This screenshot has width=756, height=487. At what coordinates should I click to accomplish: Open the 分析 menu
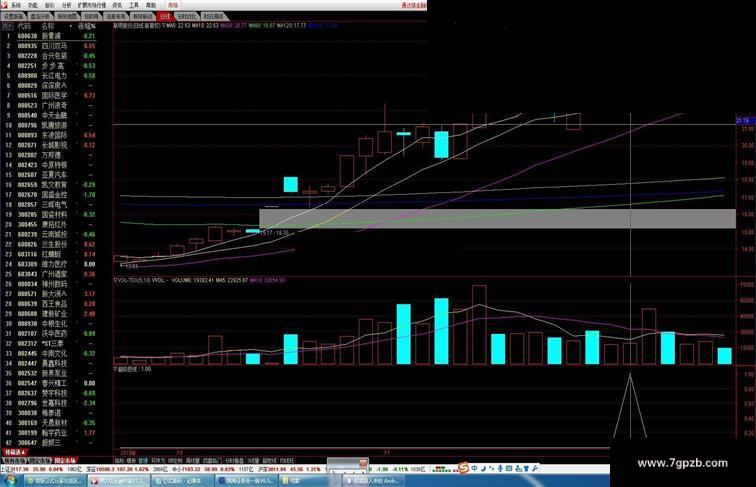[67, 5]
